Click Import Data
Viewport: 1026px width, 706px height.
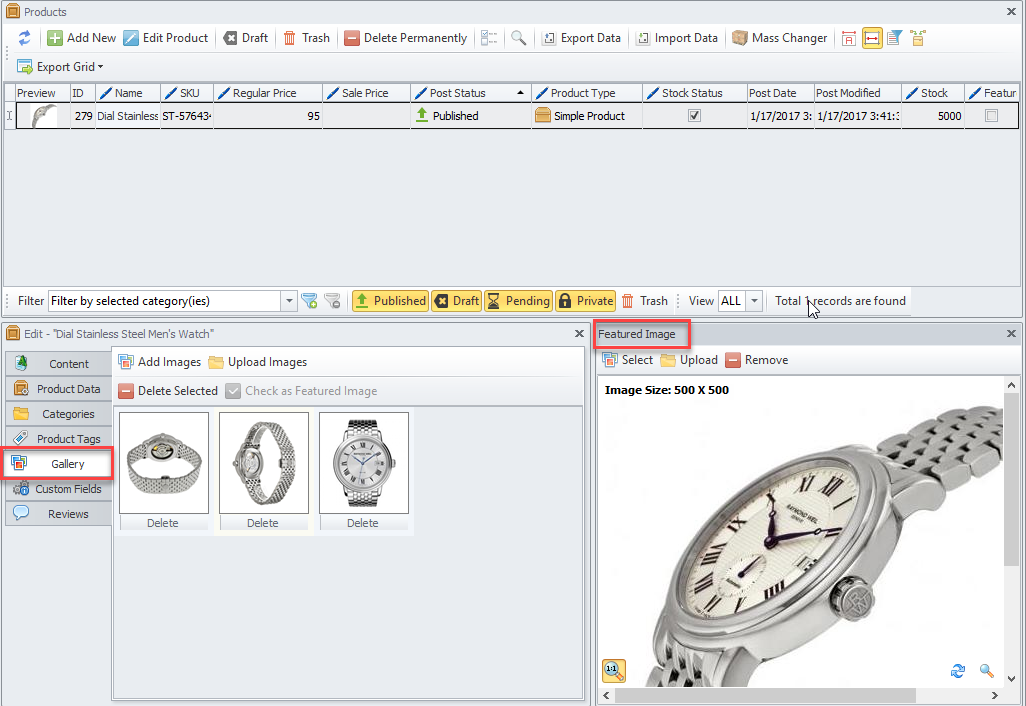click(x=678, y=38)
